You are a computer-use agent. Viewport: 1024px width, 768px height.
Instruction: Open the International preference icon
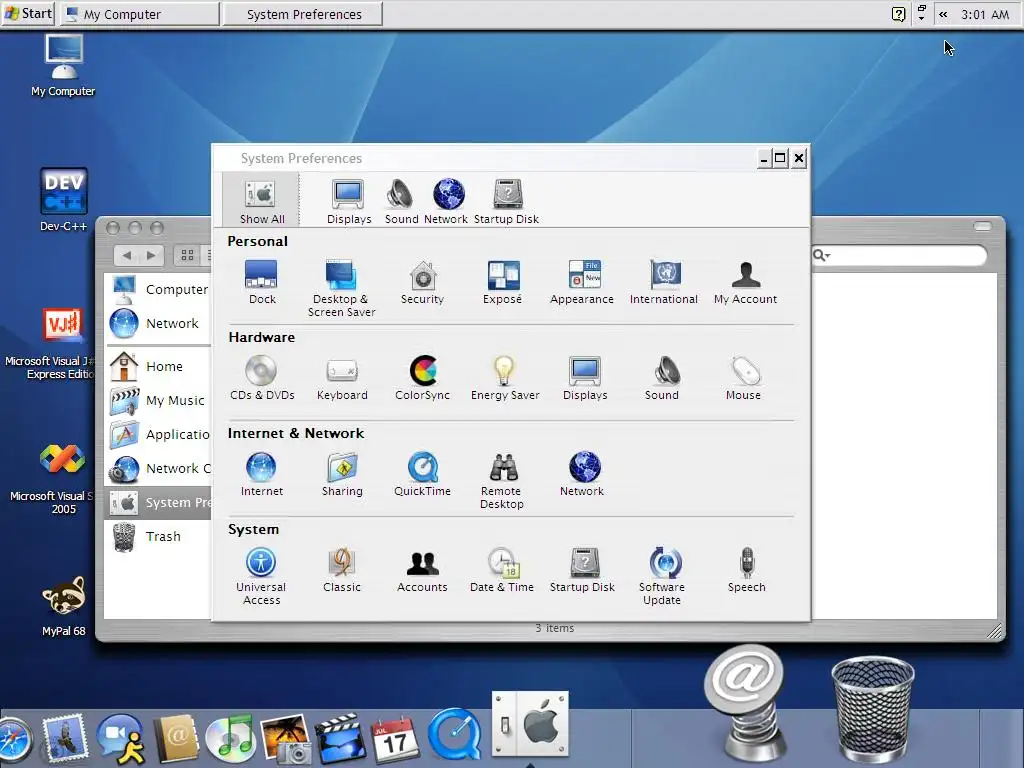664,282
